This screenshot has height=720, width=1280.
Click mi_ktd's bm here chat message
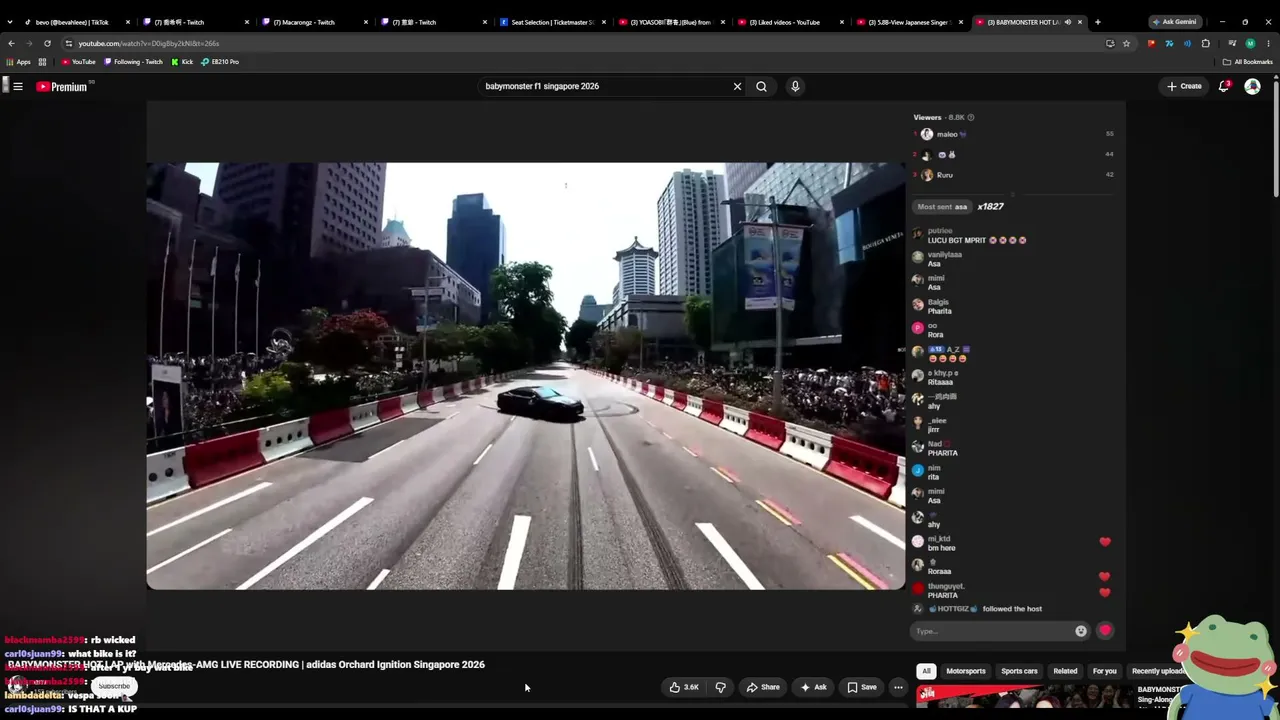[x=934, y=544]
